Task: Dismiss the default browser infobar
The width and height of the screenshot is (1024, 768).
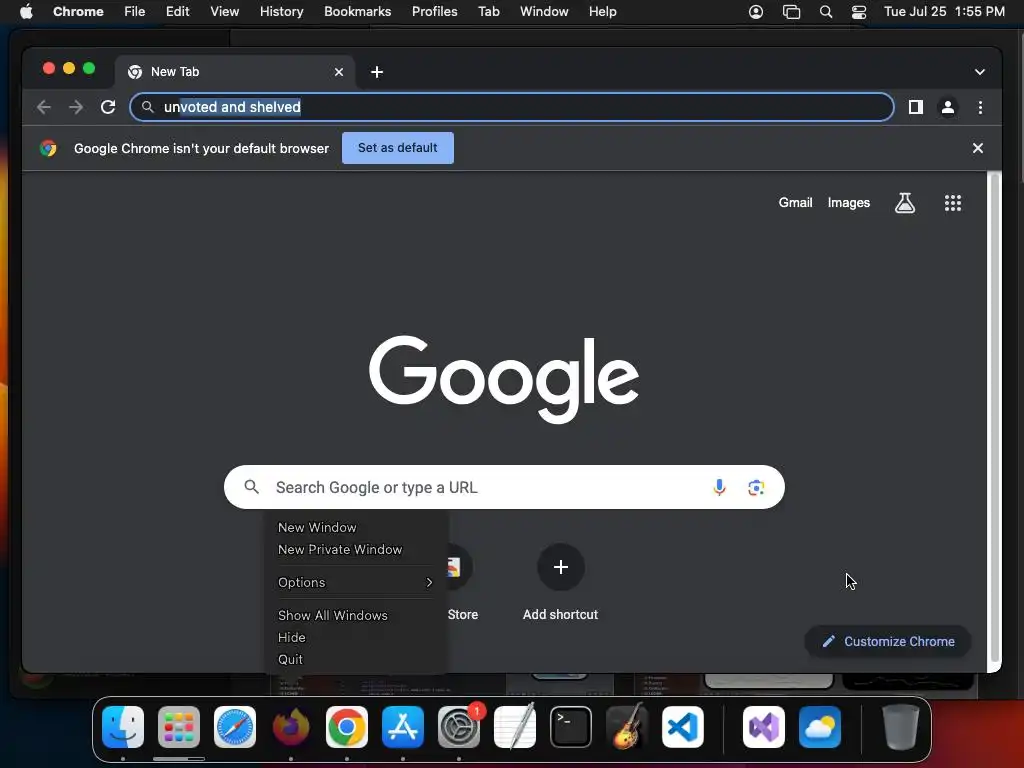Action: [978, 148]
